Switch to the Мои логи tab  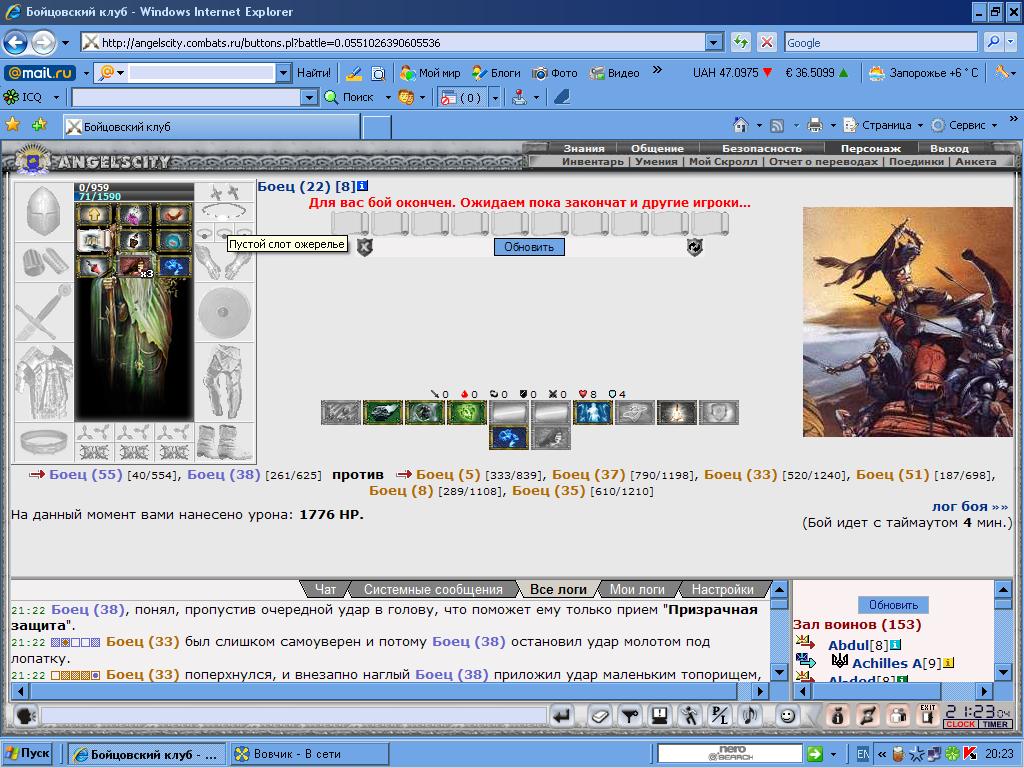(637, 589)
